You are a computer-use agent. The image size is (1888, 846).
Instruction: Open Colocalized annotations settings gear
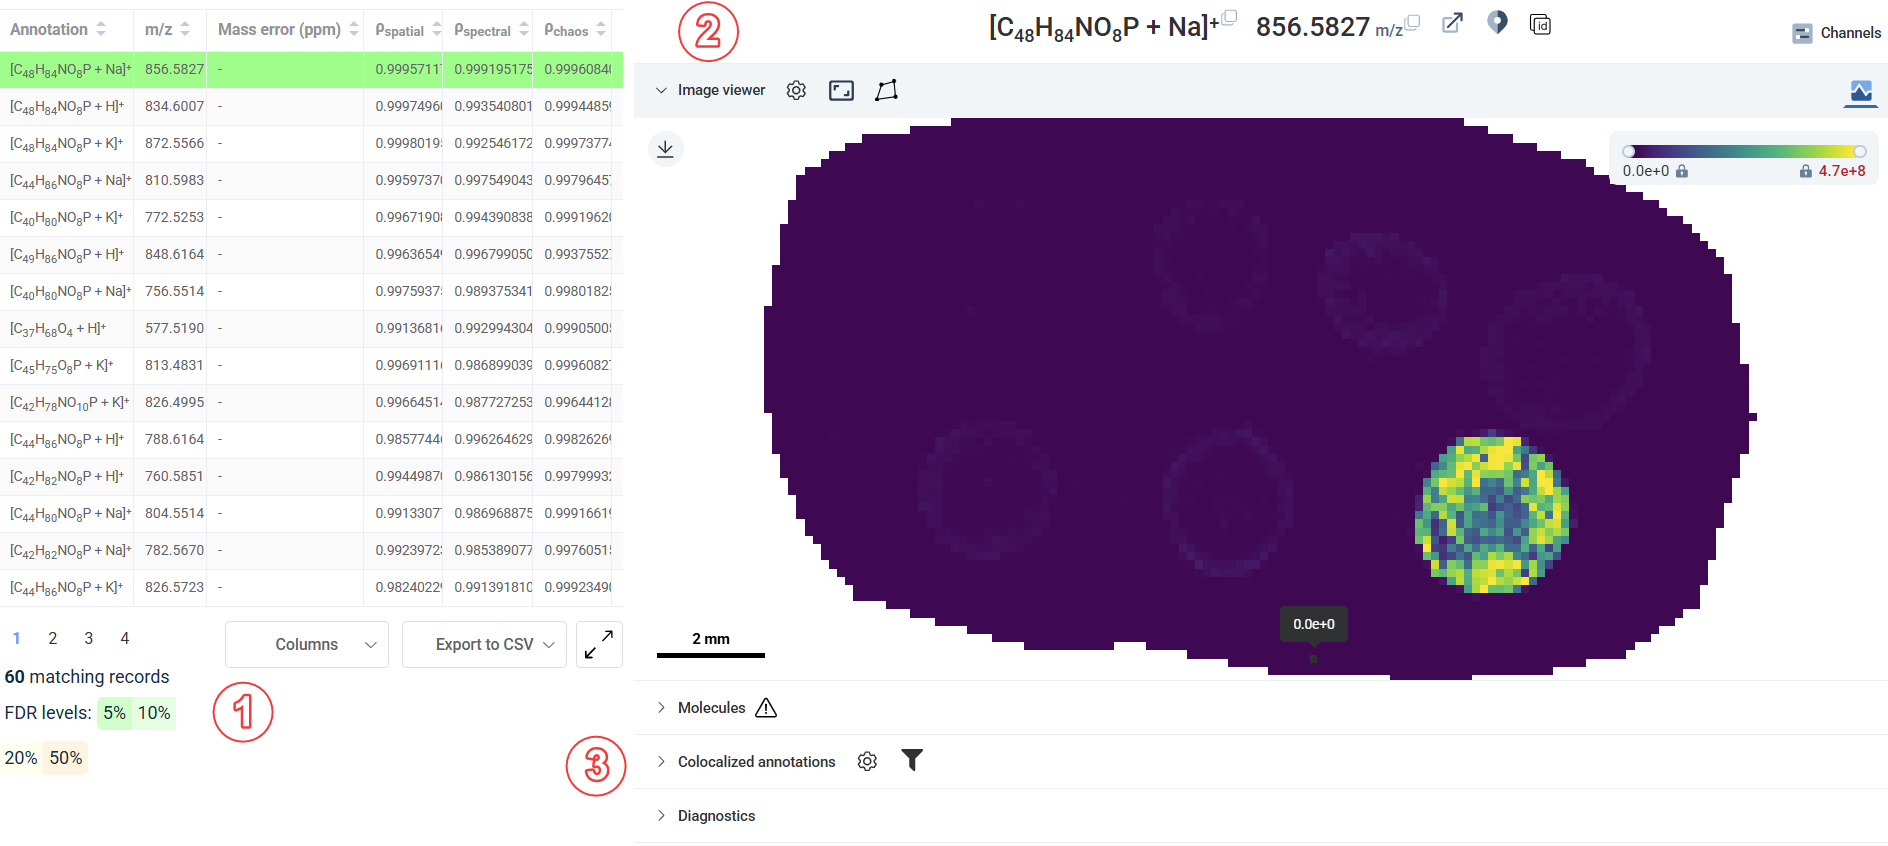click(x=867, y=762)
